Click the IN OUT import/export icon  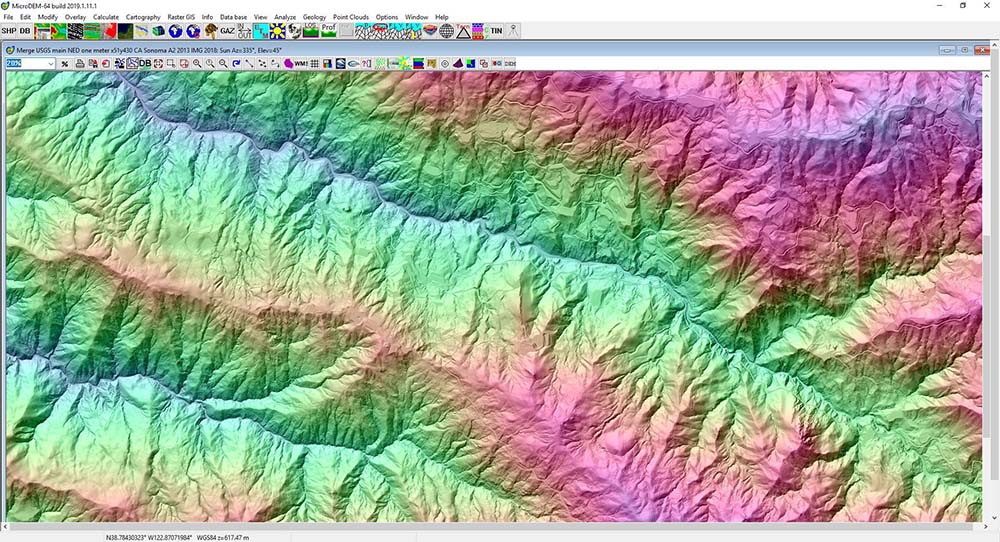[x=244, y=31]
